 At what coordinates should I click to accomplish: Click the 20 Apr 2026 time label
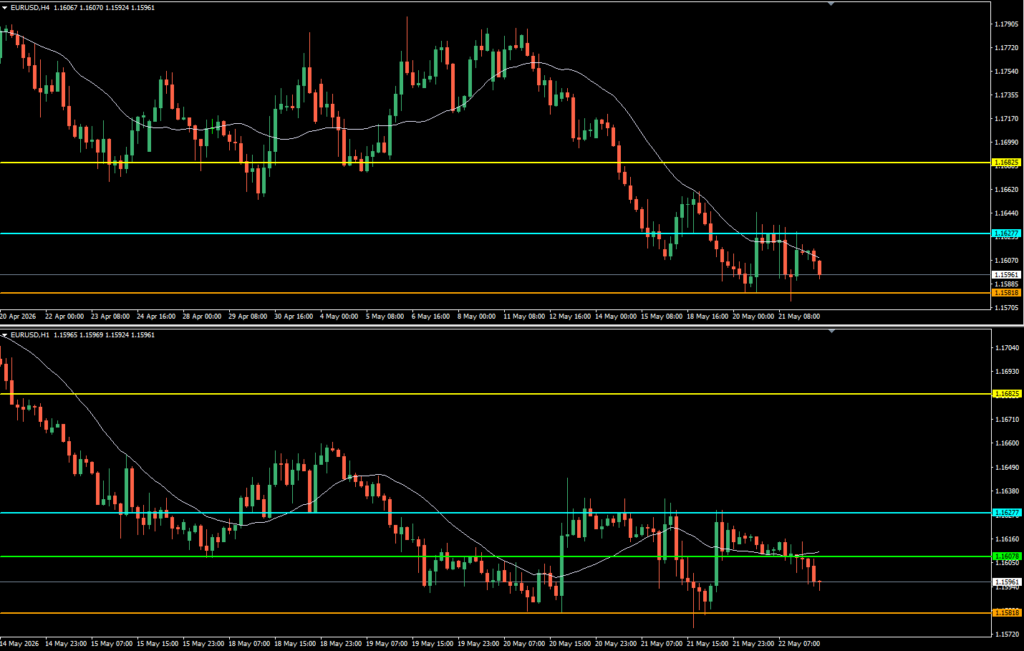point(19,316)
